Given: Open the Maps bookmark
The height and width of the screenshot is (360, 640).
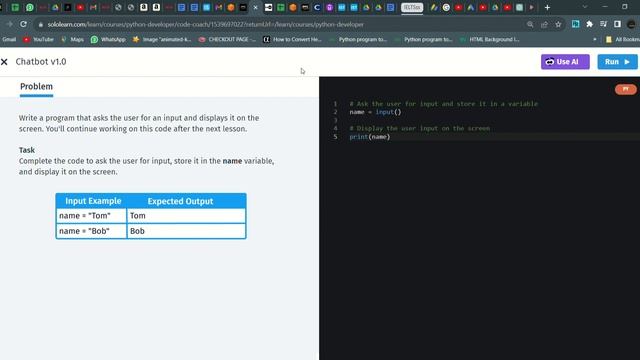Looking at the screenshot, I should 72,40.
